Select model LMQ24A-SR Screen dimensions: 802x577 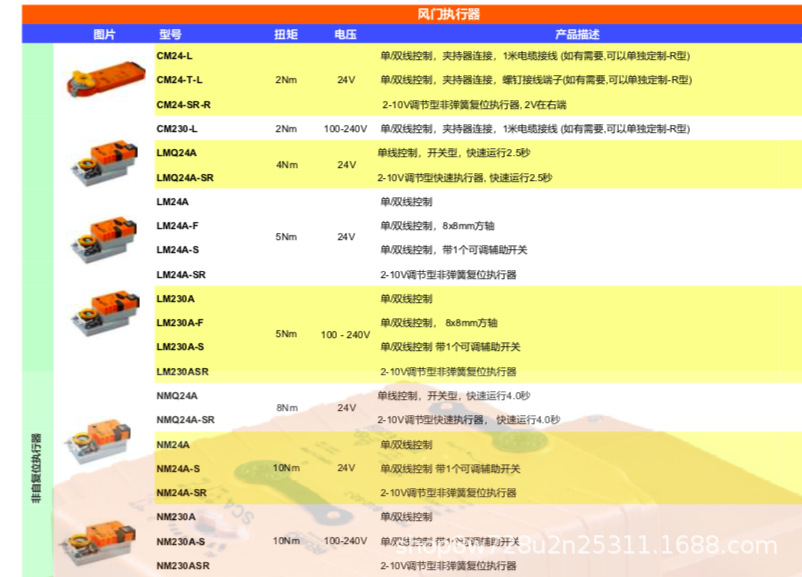click(x=185, y=178)
